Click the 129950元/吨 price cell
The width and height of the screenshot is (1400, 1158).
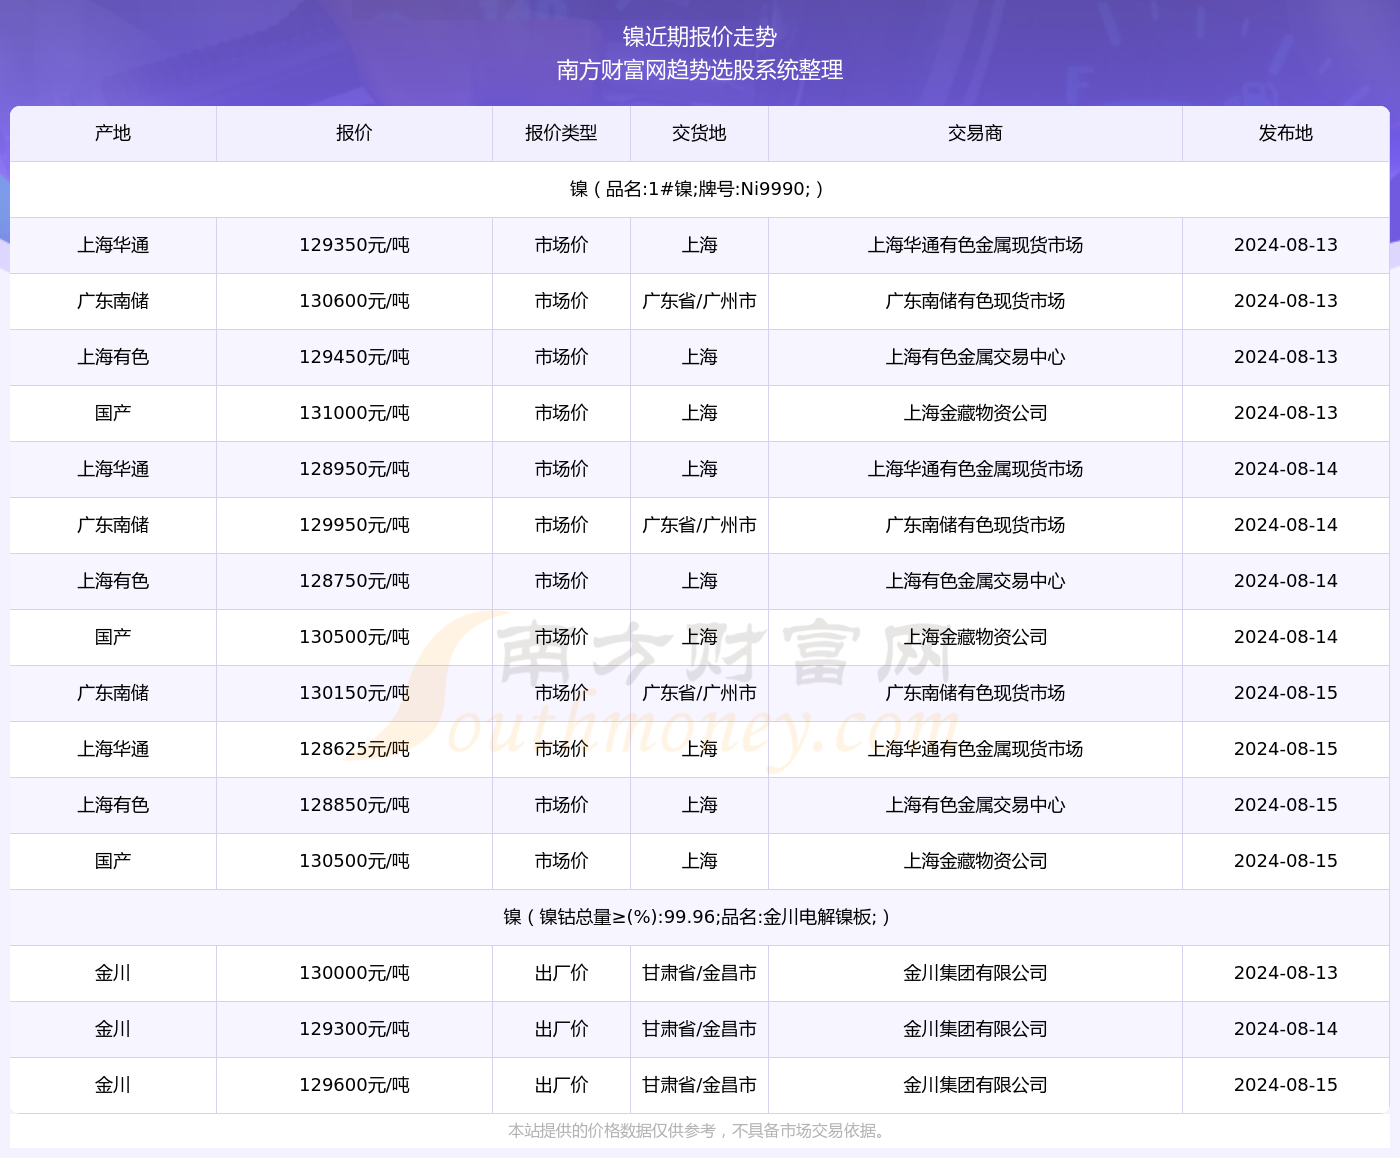[x=354, y=525]
